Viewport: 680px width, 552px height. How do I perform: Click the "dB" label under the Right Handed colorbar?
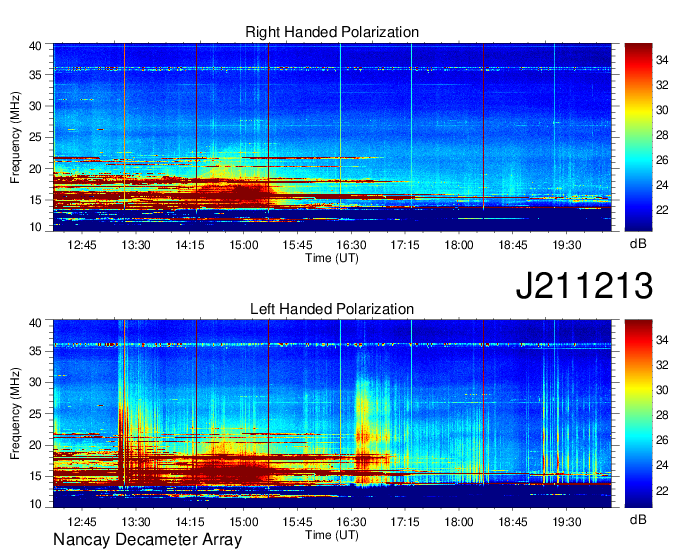click(638, 244)
